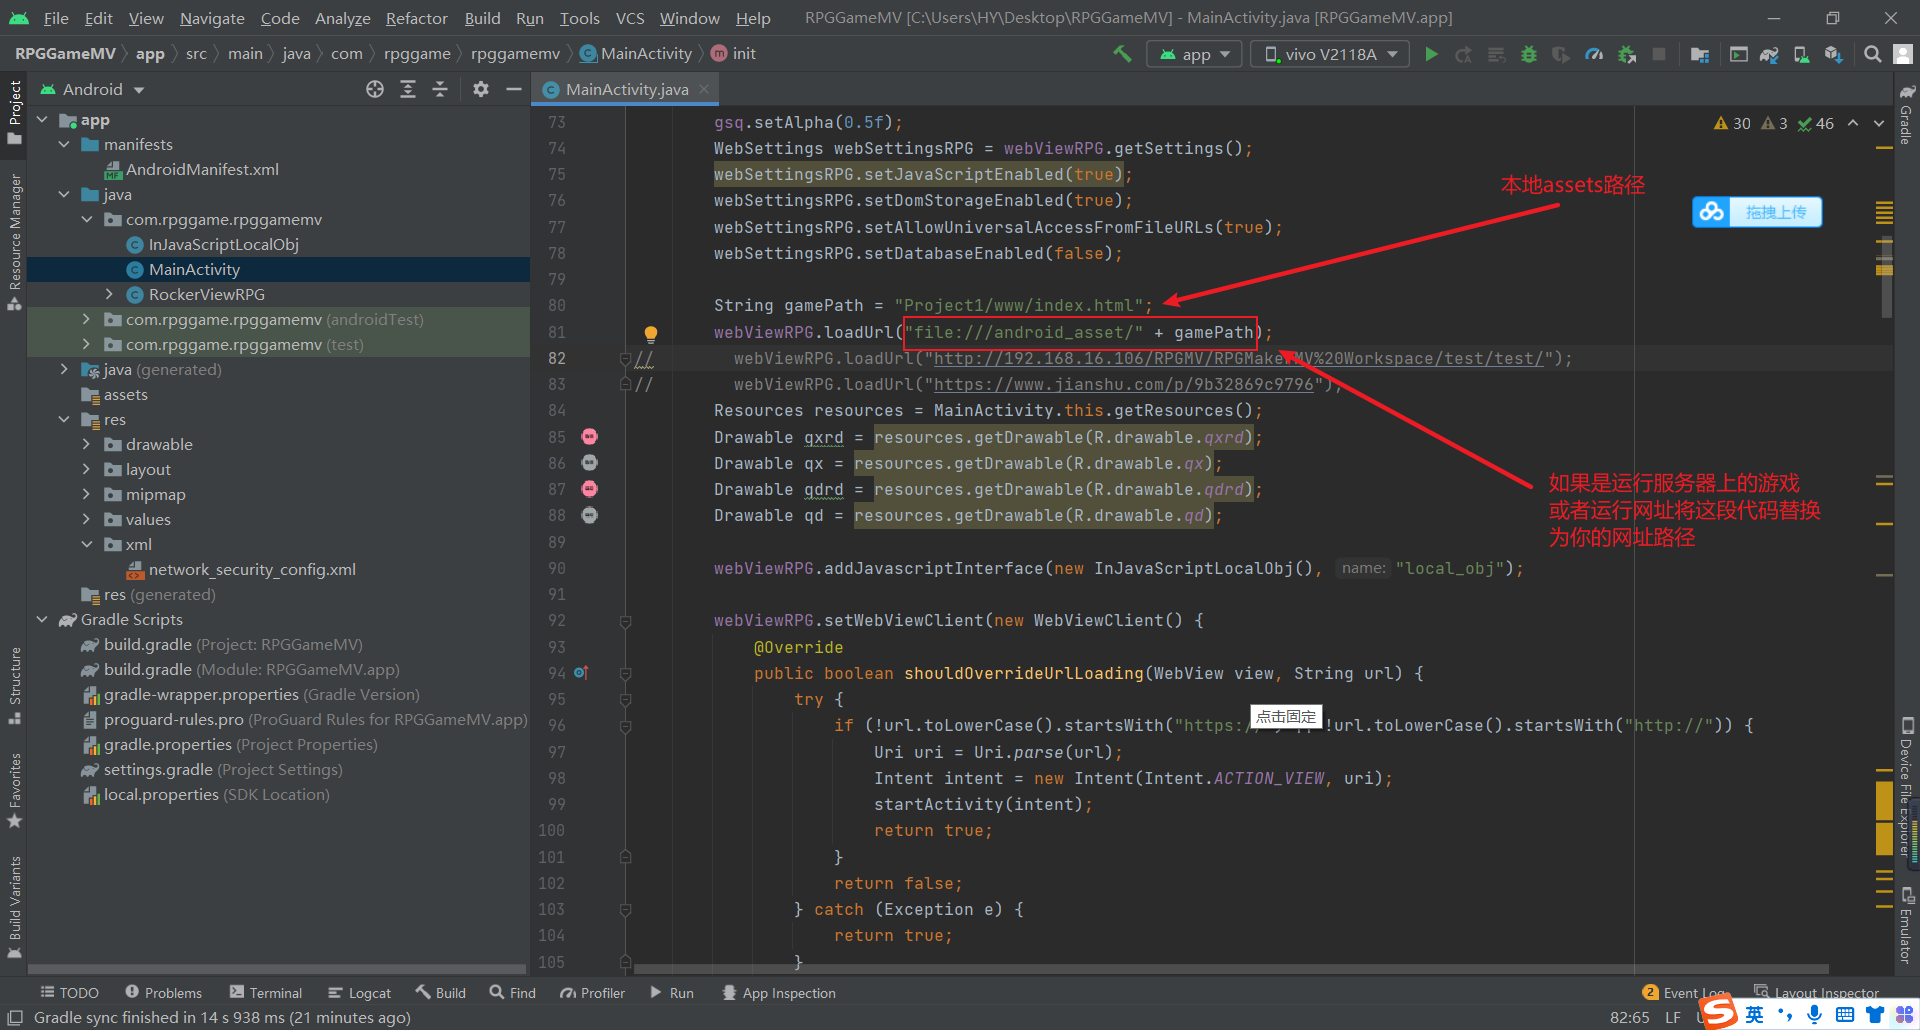The height and width of the screenshot is (1030, 1920).
Task: Run the app with the green play button
Action: [1431, 54]
